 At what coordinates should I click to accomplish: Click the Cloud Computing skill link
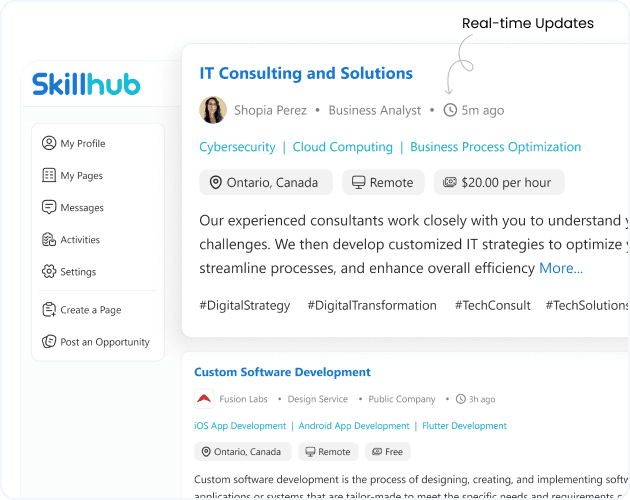[343, 147]
